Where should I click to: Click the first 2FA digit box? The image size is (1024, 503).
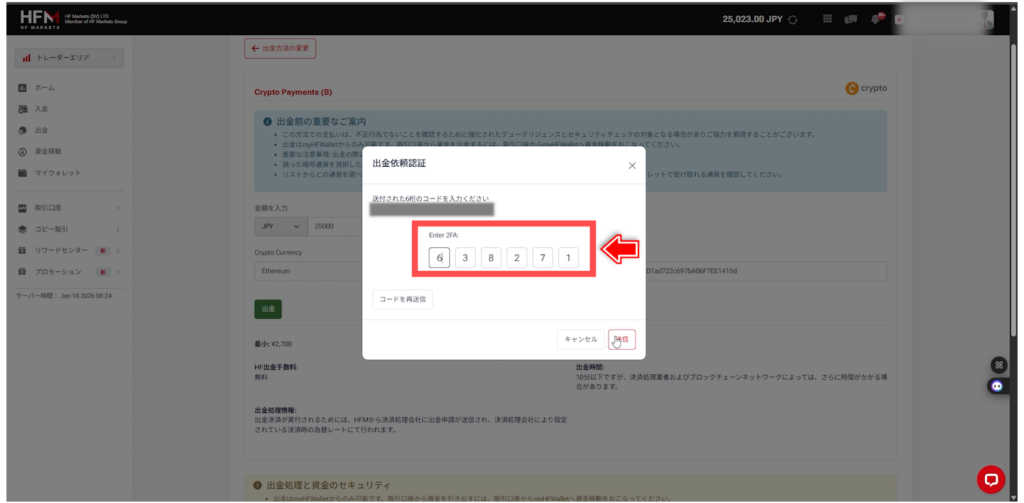tap(439, 258)
